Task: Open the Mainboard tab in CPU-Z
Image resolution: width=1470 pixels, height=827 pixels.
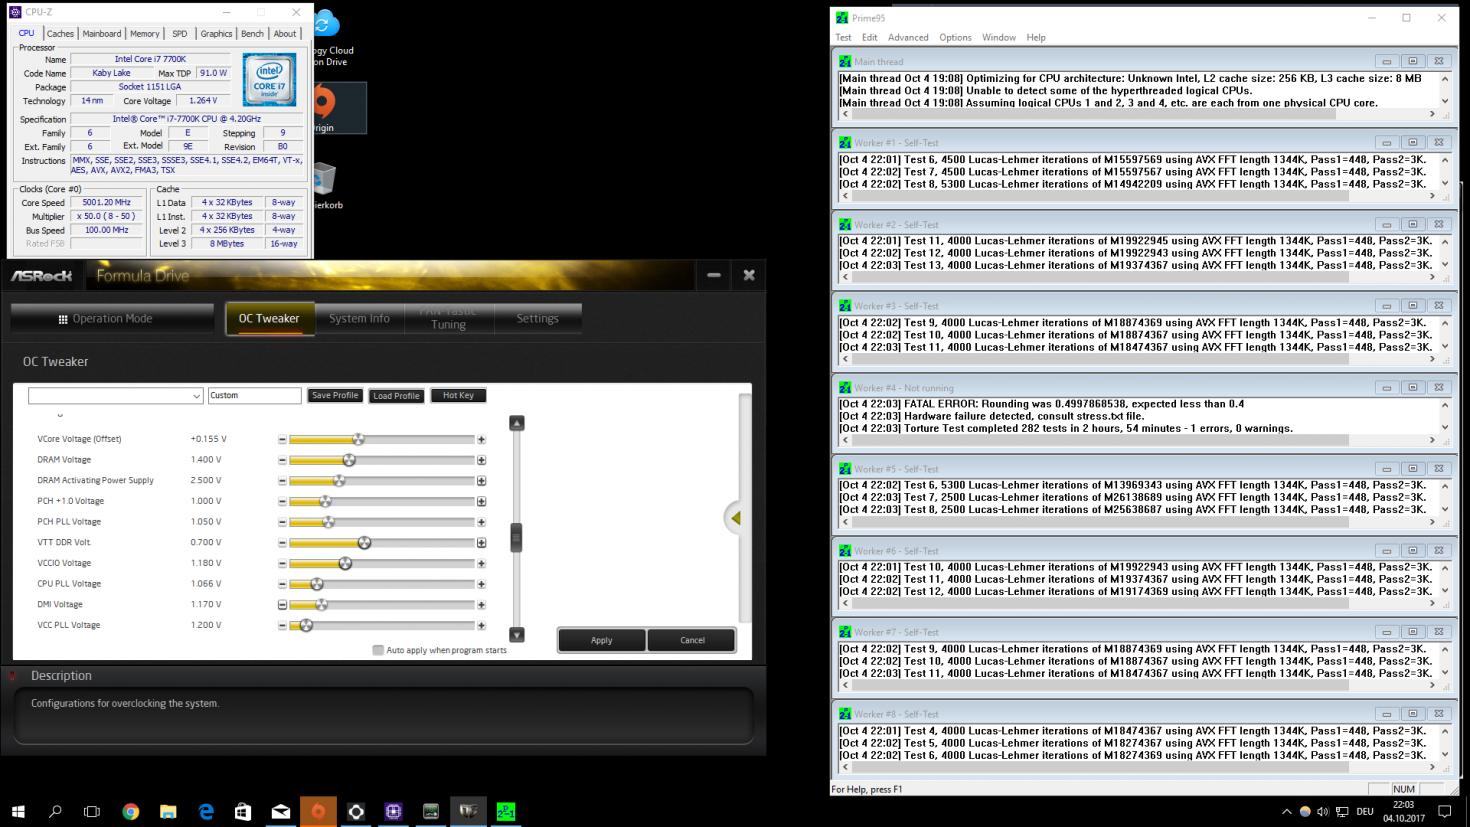Action: (101, 33)
